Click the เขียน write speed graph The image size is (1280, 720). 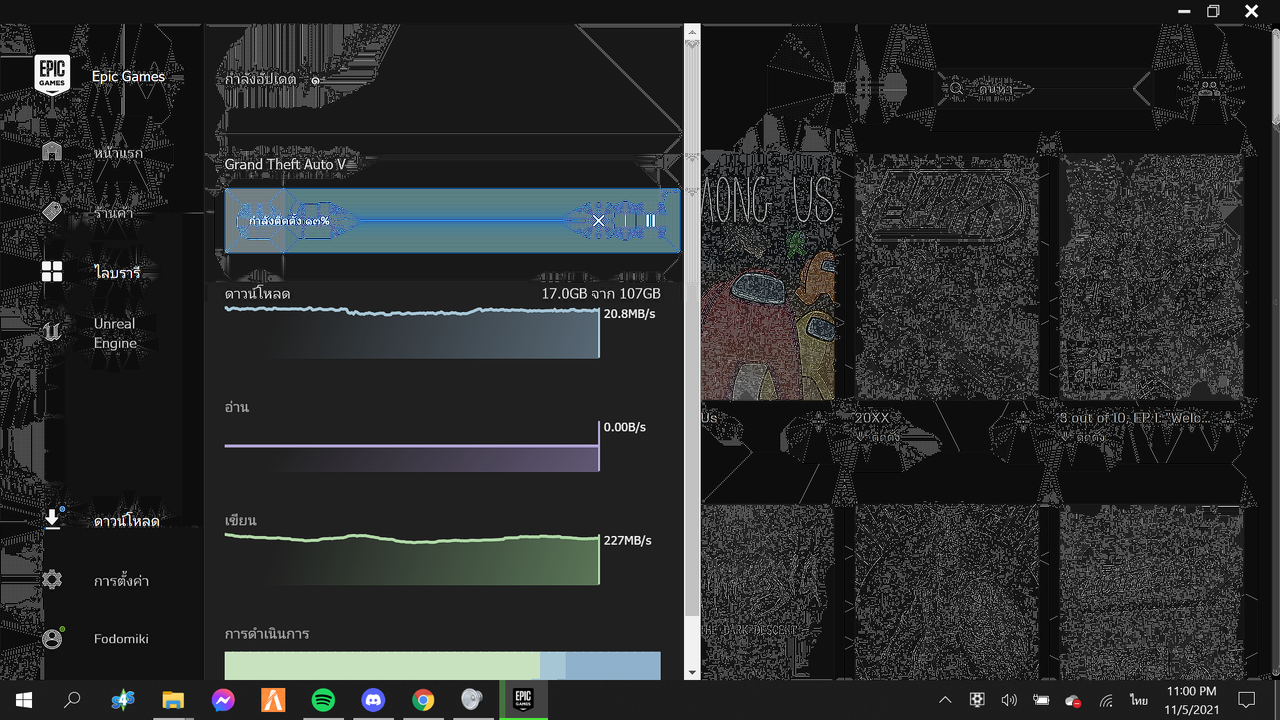pyautogui.click(x=412, y=559)
